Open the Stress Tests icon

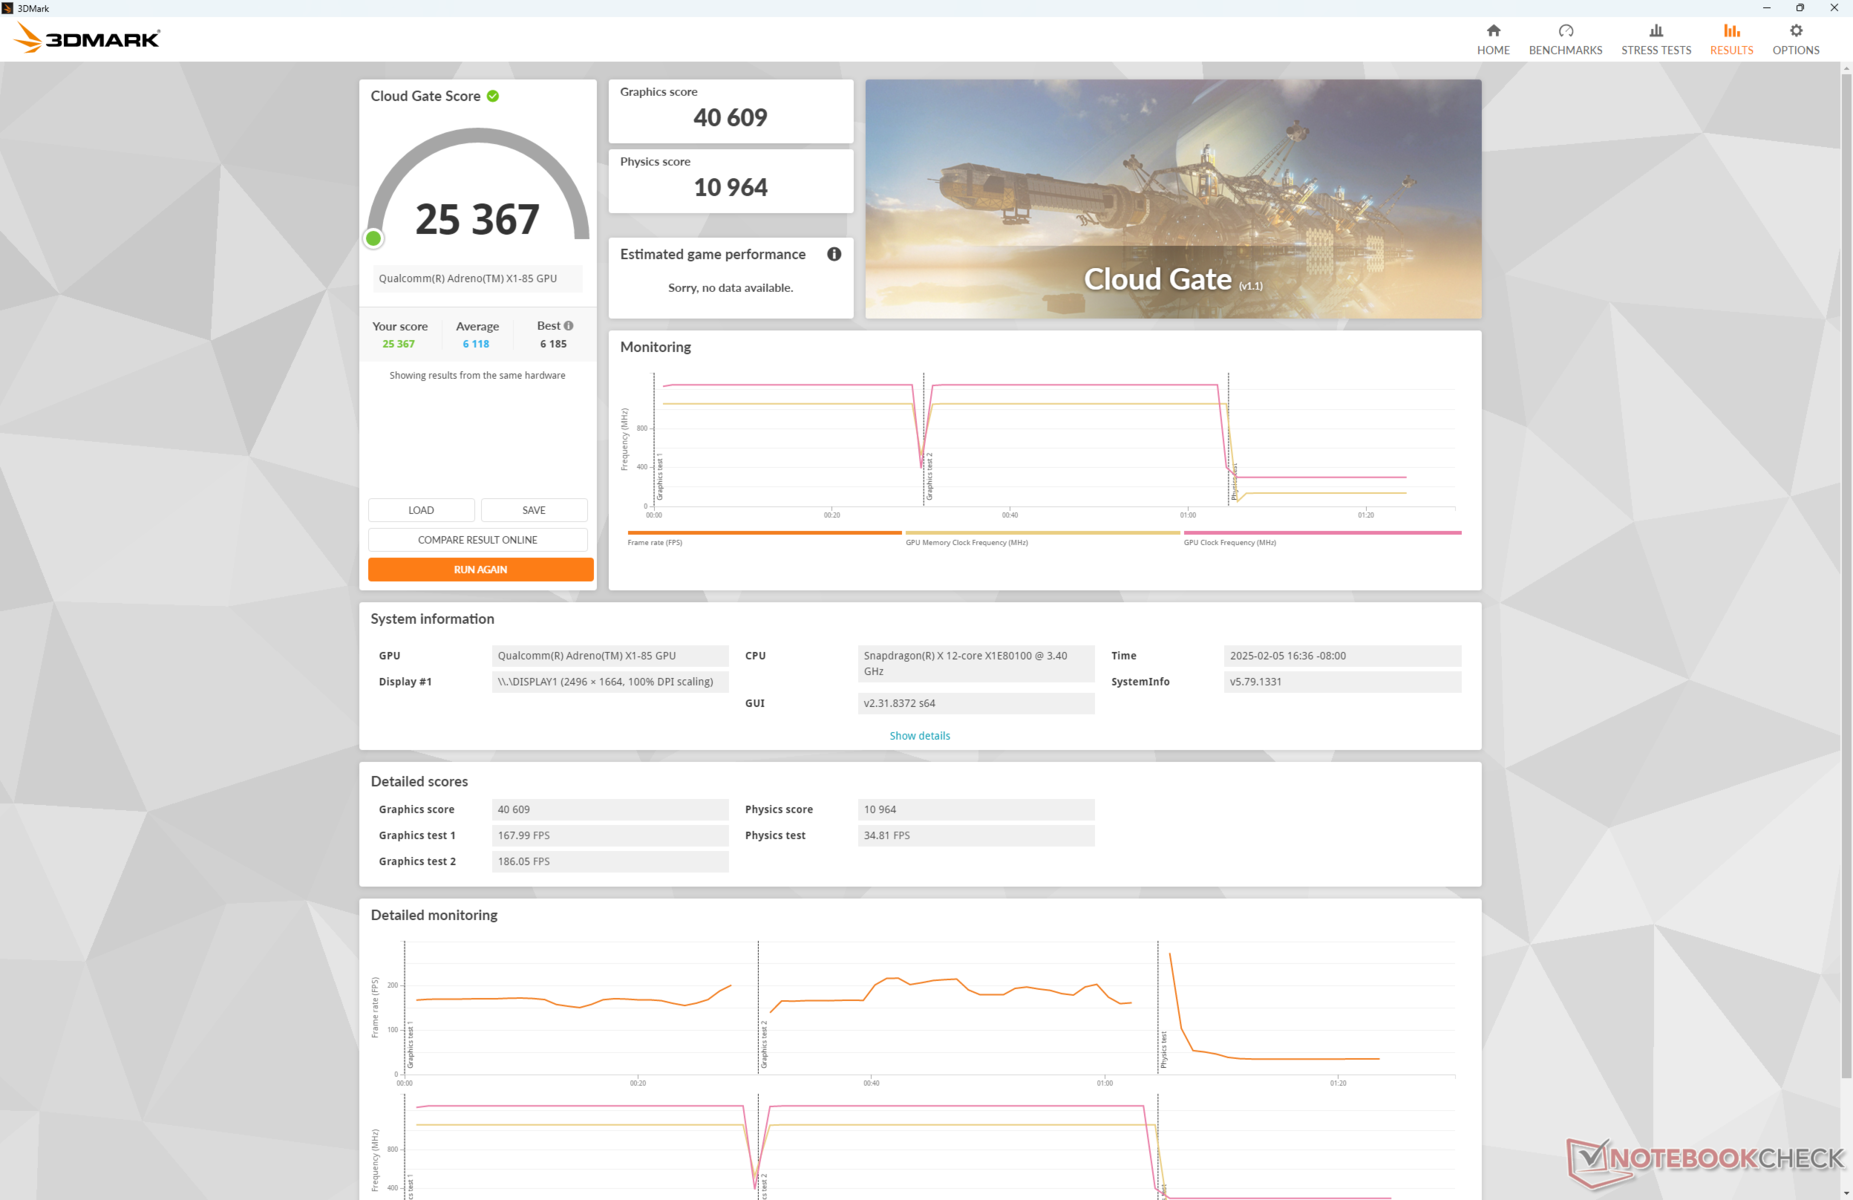coord(1656,31)
